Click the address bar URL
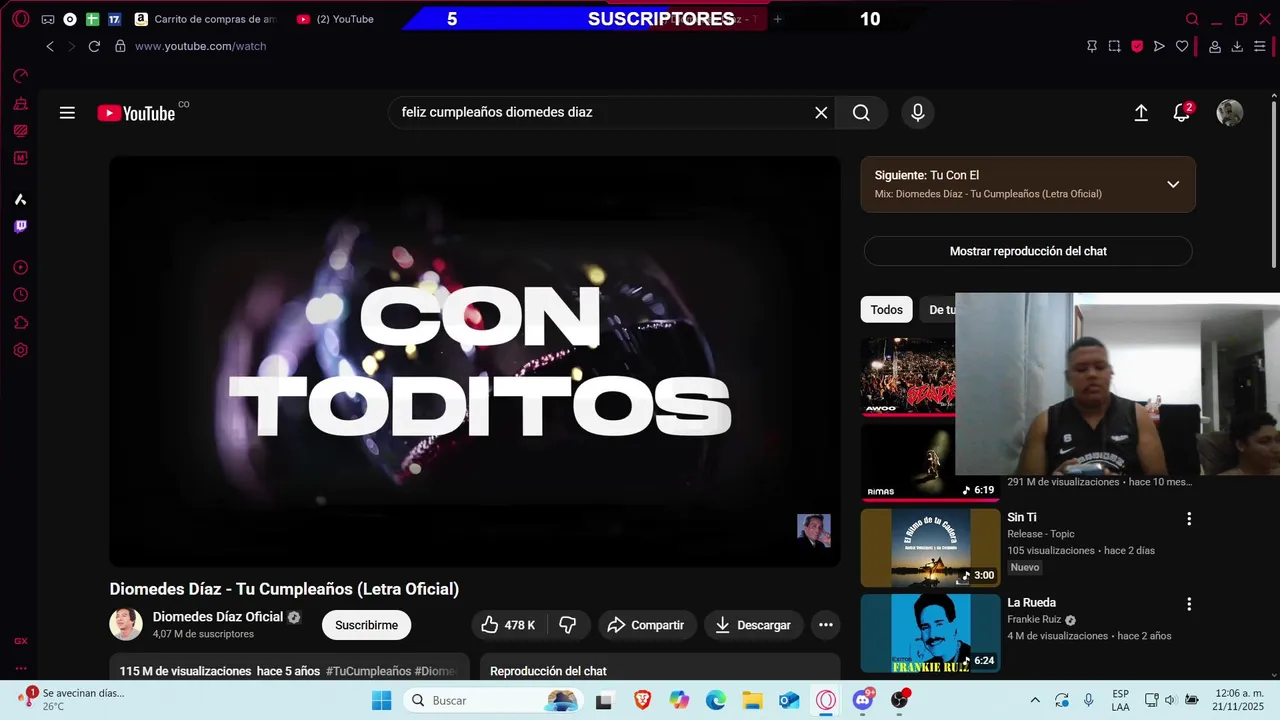Image resolution: width=1280 pixels, height=720 pixels. point(200,46)
